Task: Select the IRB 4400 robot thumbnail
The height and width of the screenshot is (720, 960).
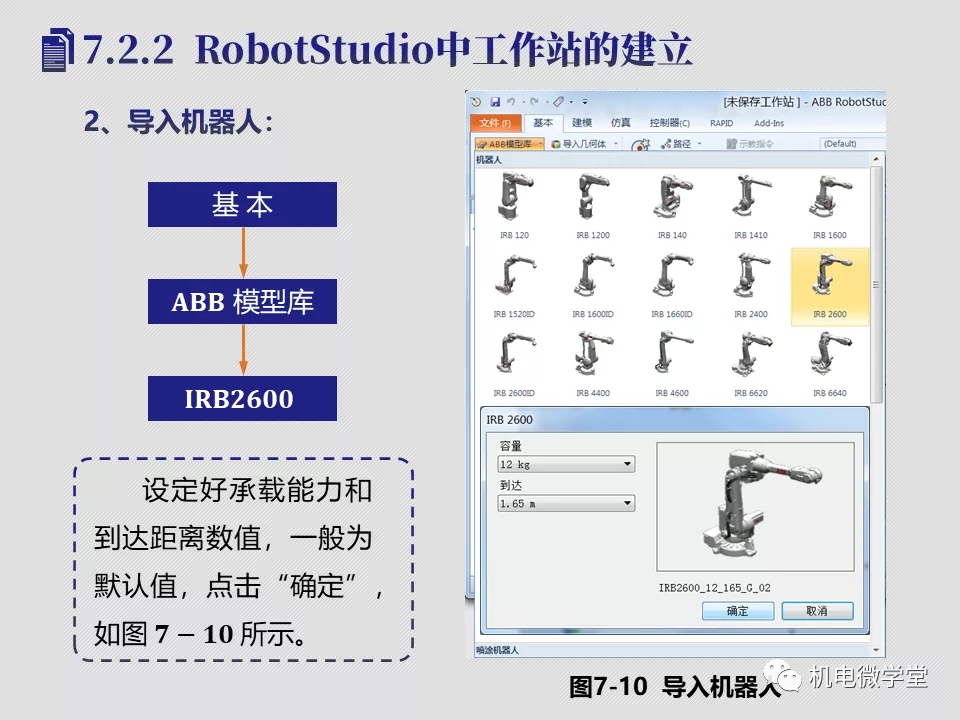Action: (x=593, y=364)
